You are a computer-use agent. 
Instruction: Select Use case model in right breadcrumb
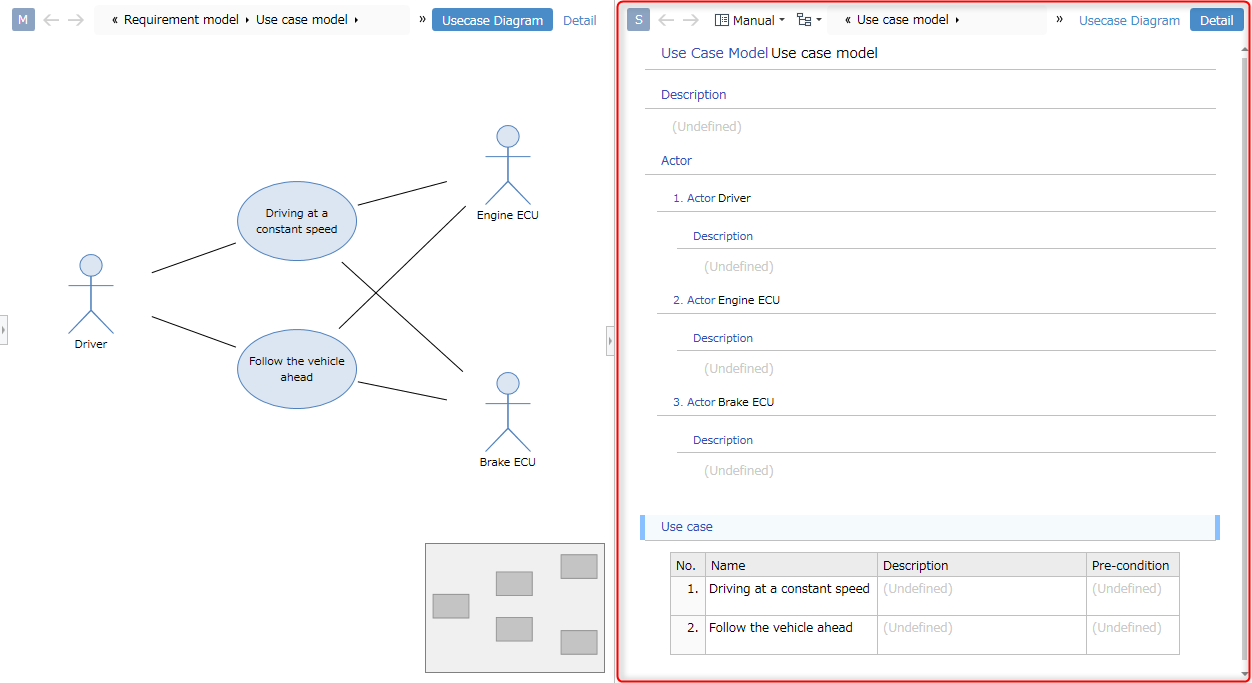click(903, 20)
